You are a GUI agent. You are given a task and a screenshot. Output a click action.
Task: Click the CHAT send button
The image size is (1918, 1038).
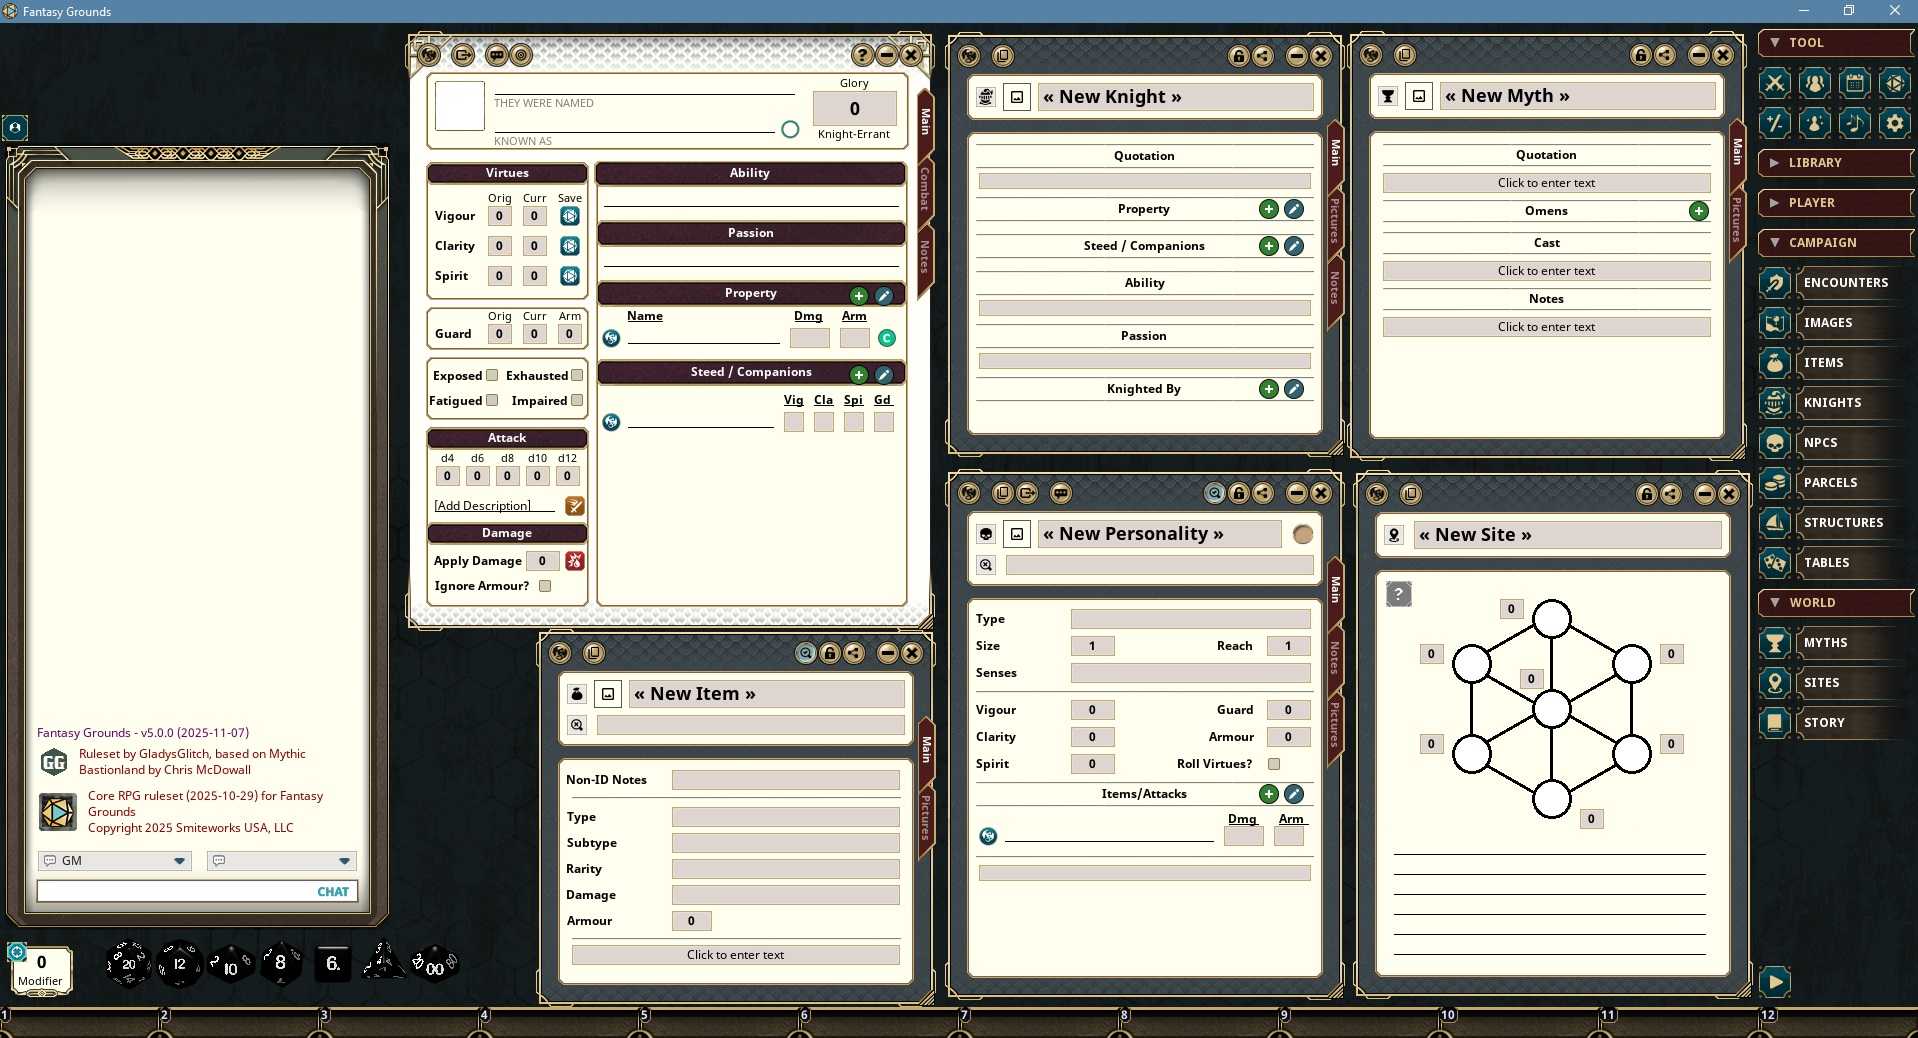point(333,892)
